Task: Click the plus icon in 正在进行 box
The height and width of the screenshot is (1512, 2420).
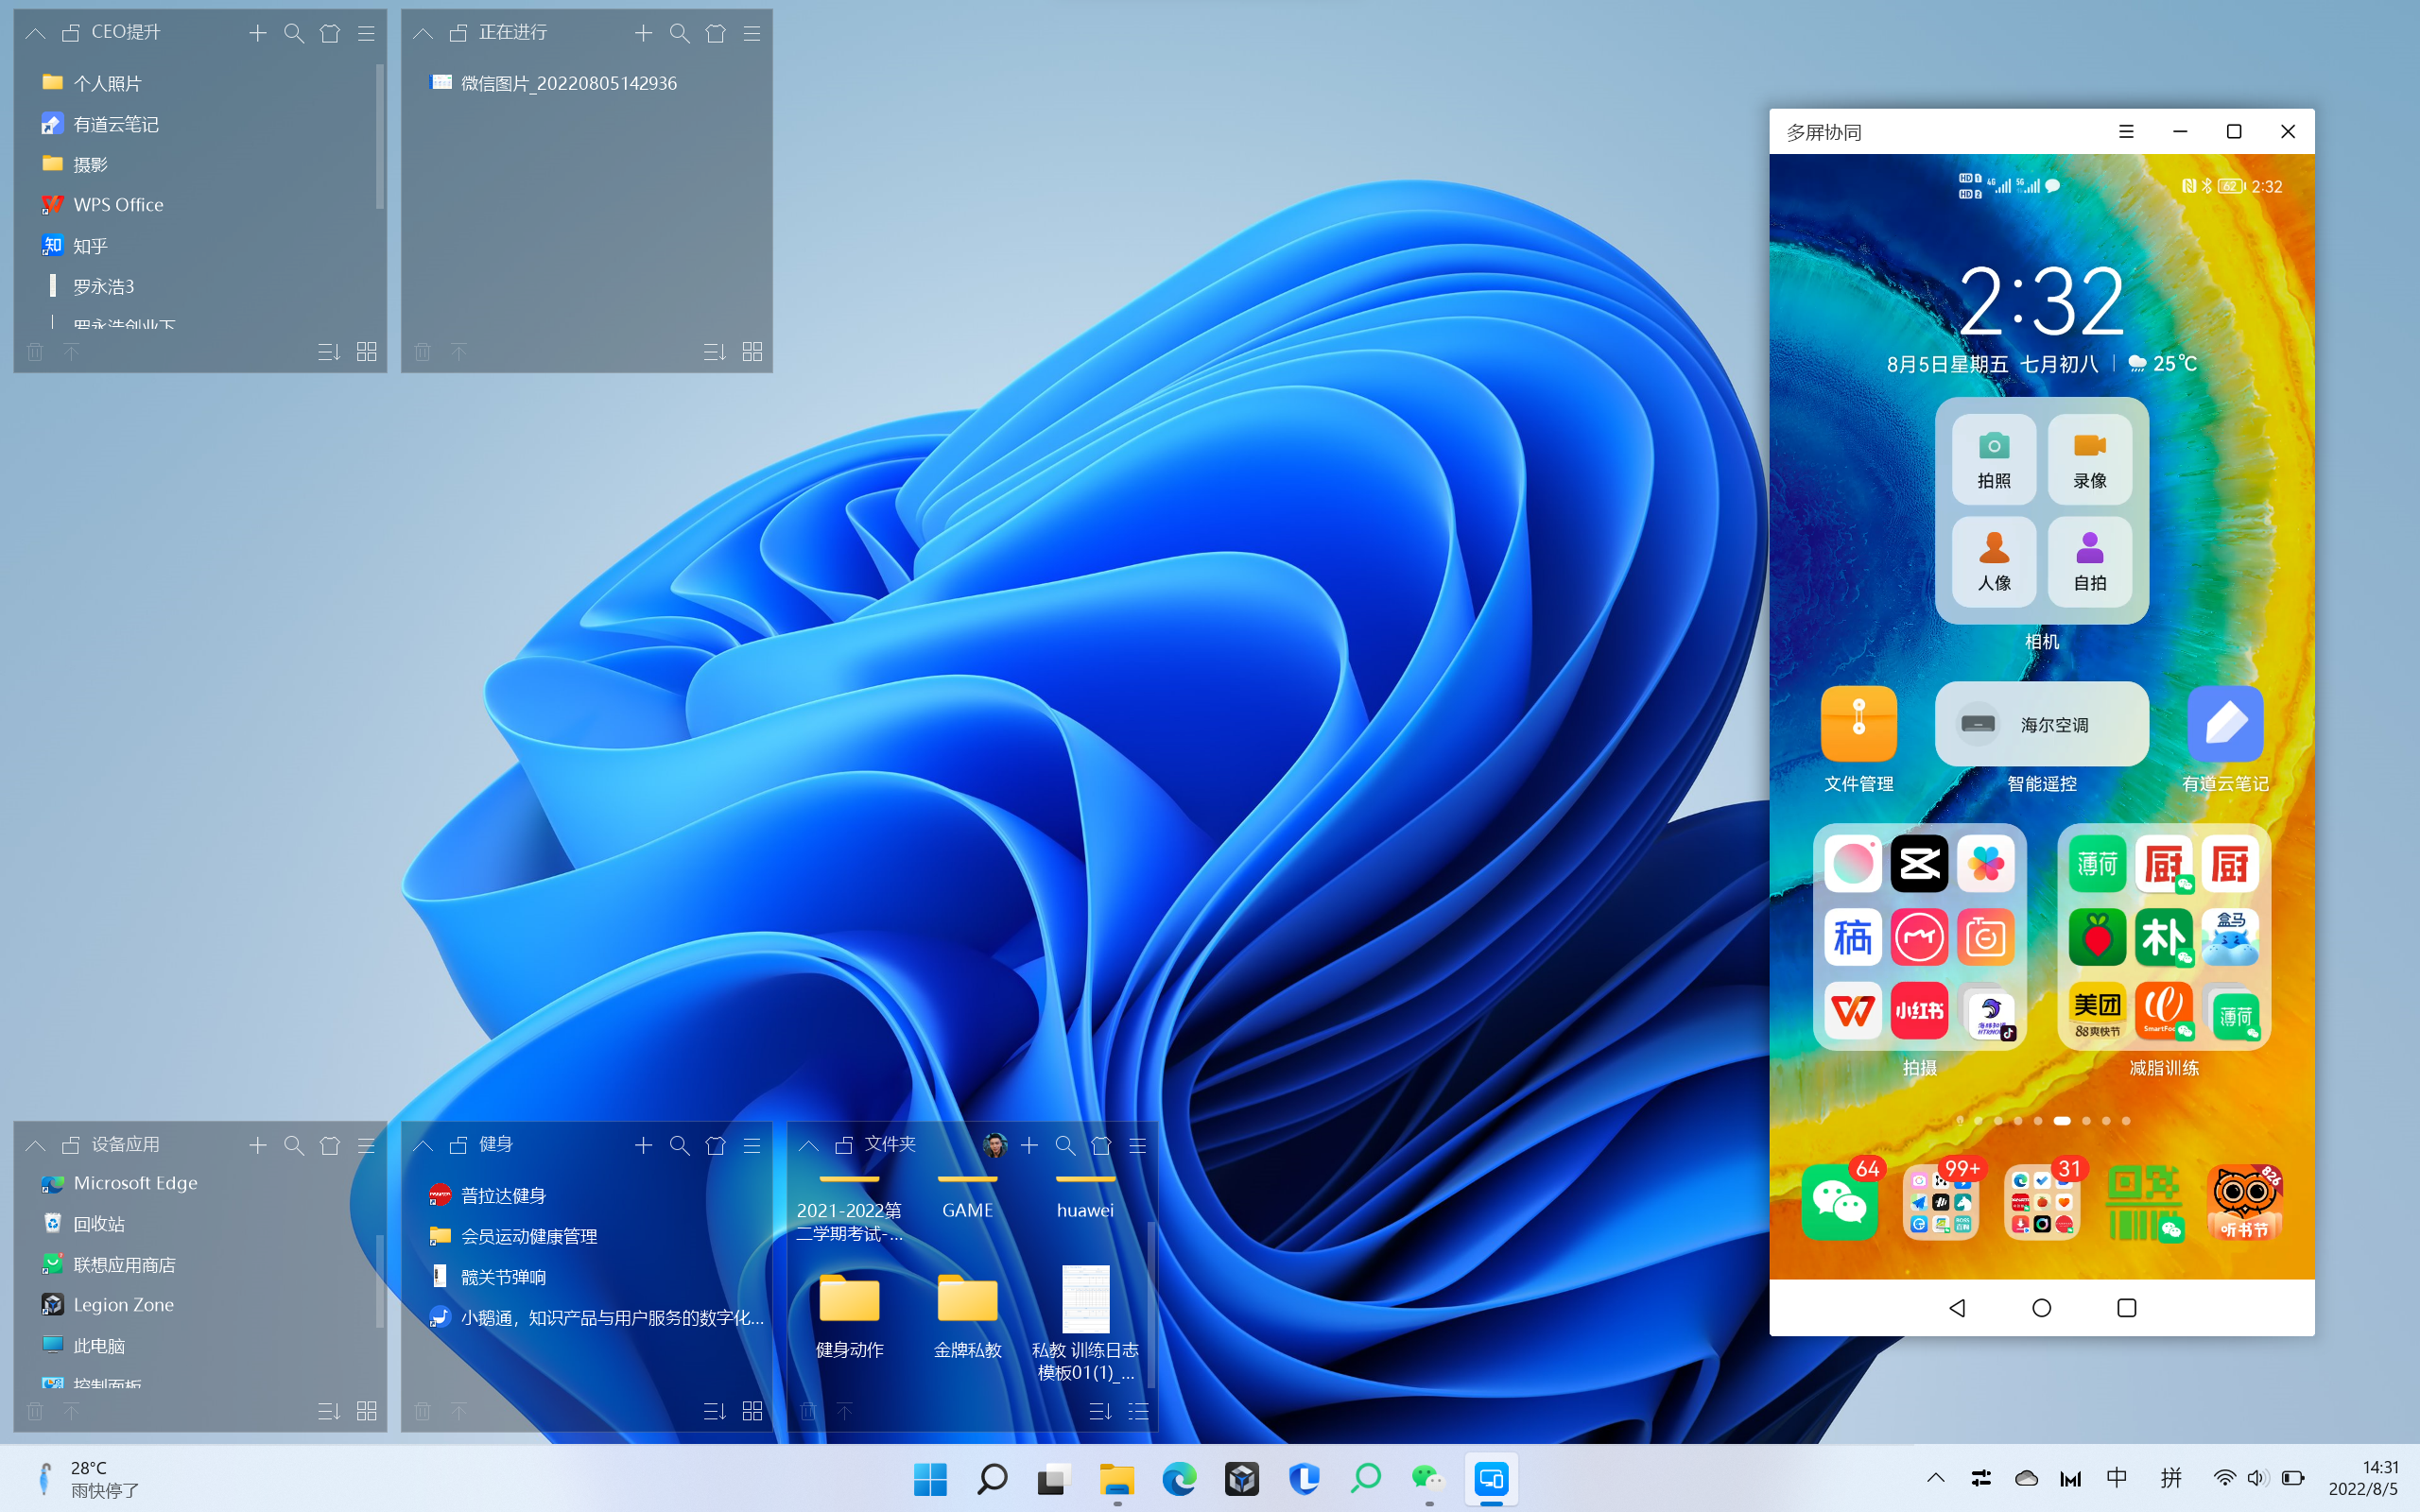Action: tap(643, 33)
